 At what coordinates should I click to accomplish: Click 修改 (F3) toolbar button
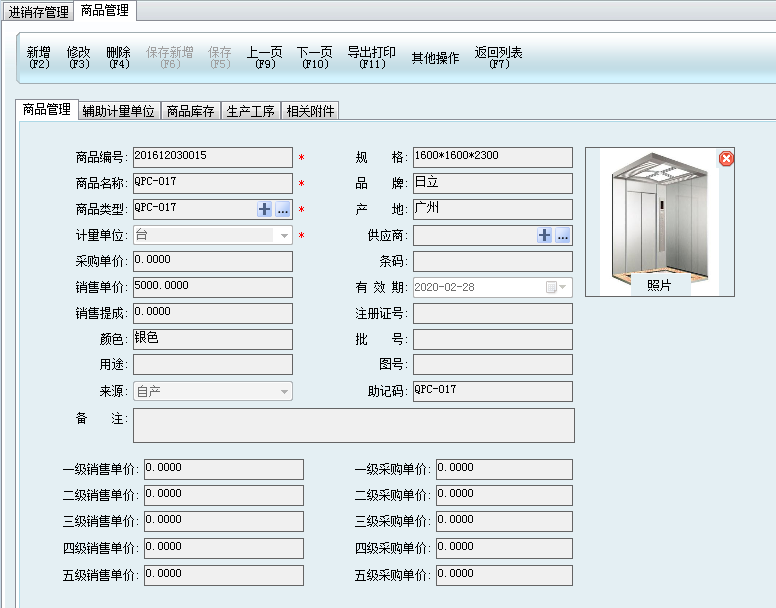[79, 57]
